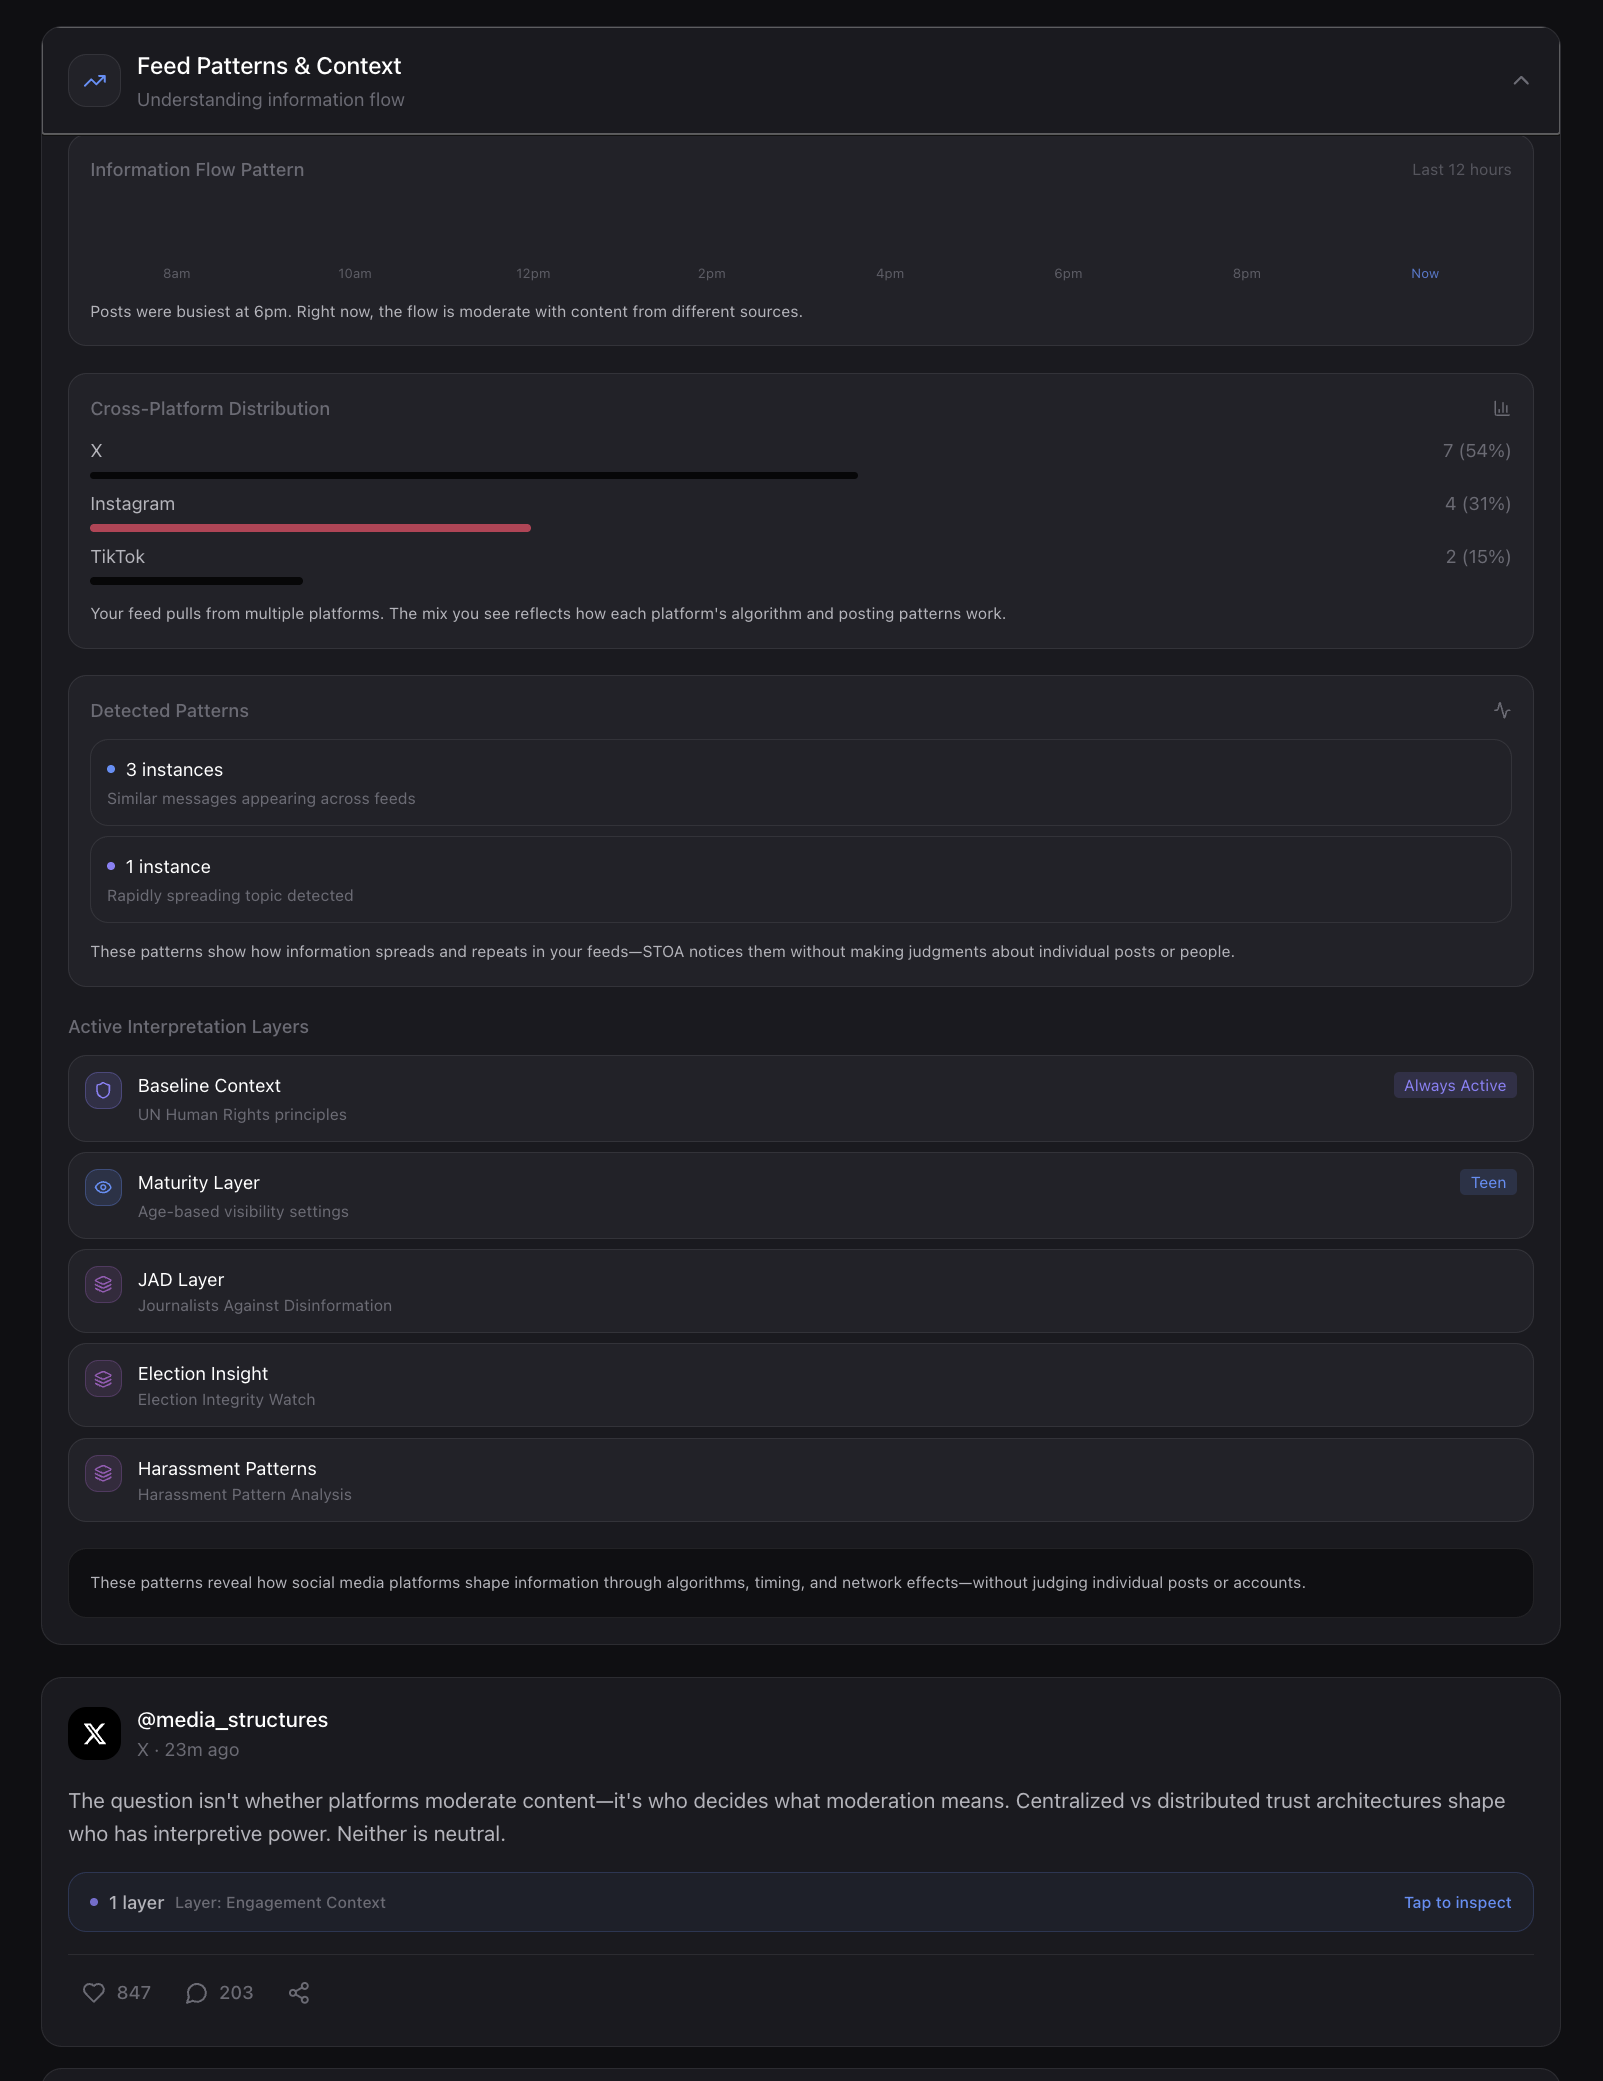Like the post with 847 hearts

(x=116, y=1992)
